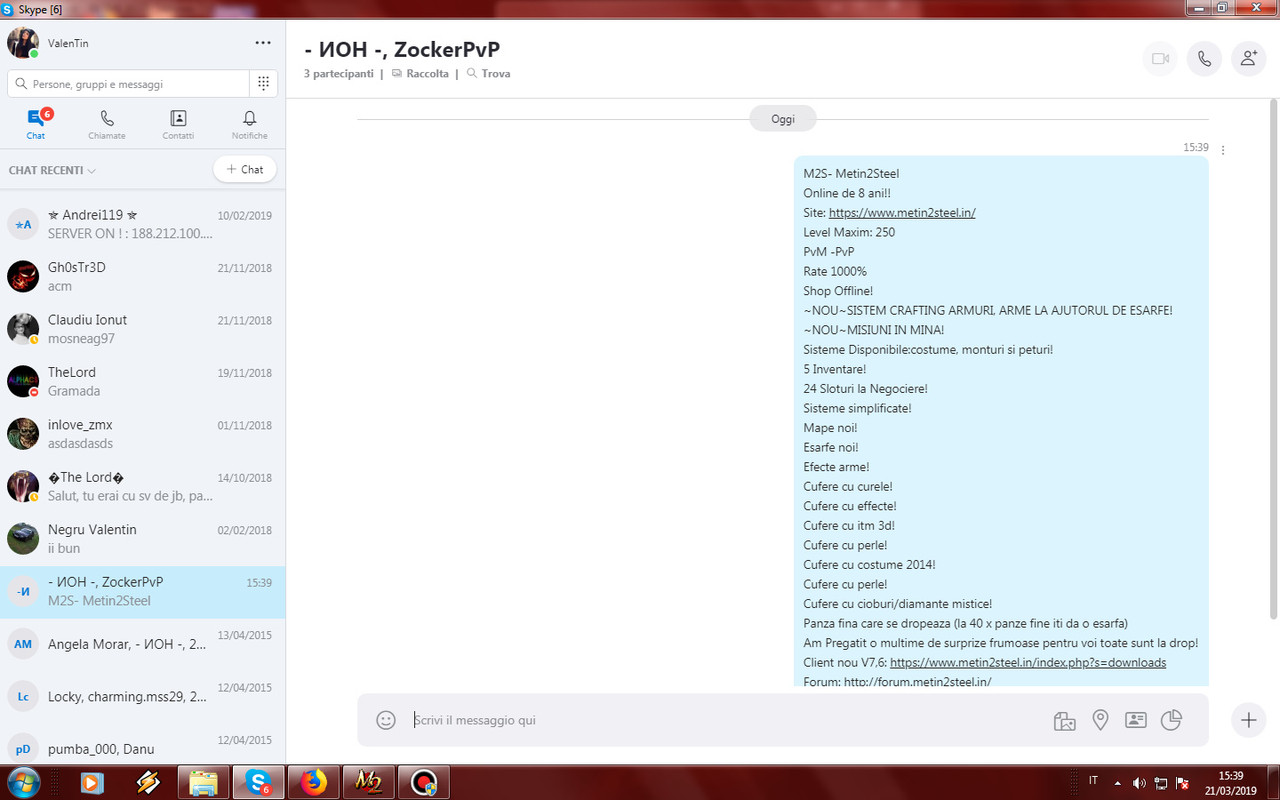Open the dial pad next to search
This screenshot has height=800, width=1280.
tap(263, 84)
